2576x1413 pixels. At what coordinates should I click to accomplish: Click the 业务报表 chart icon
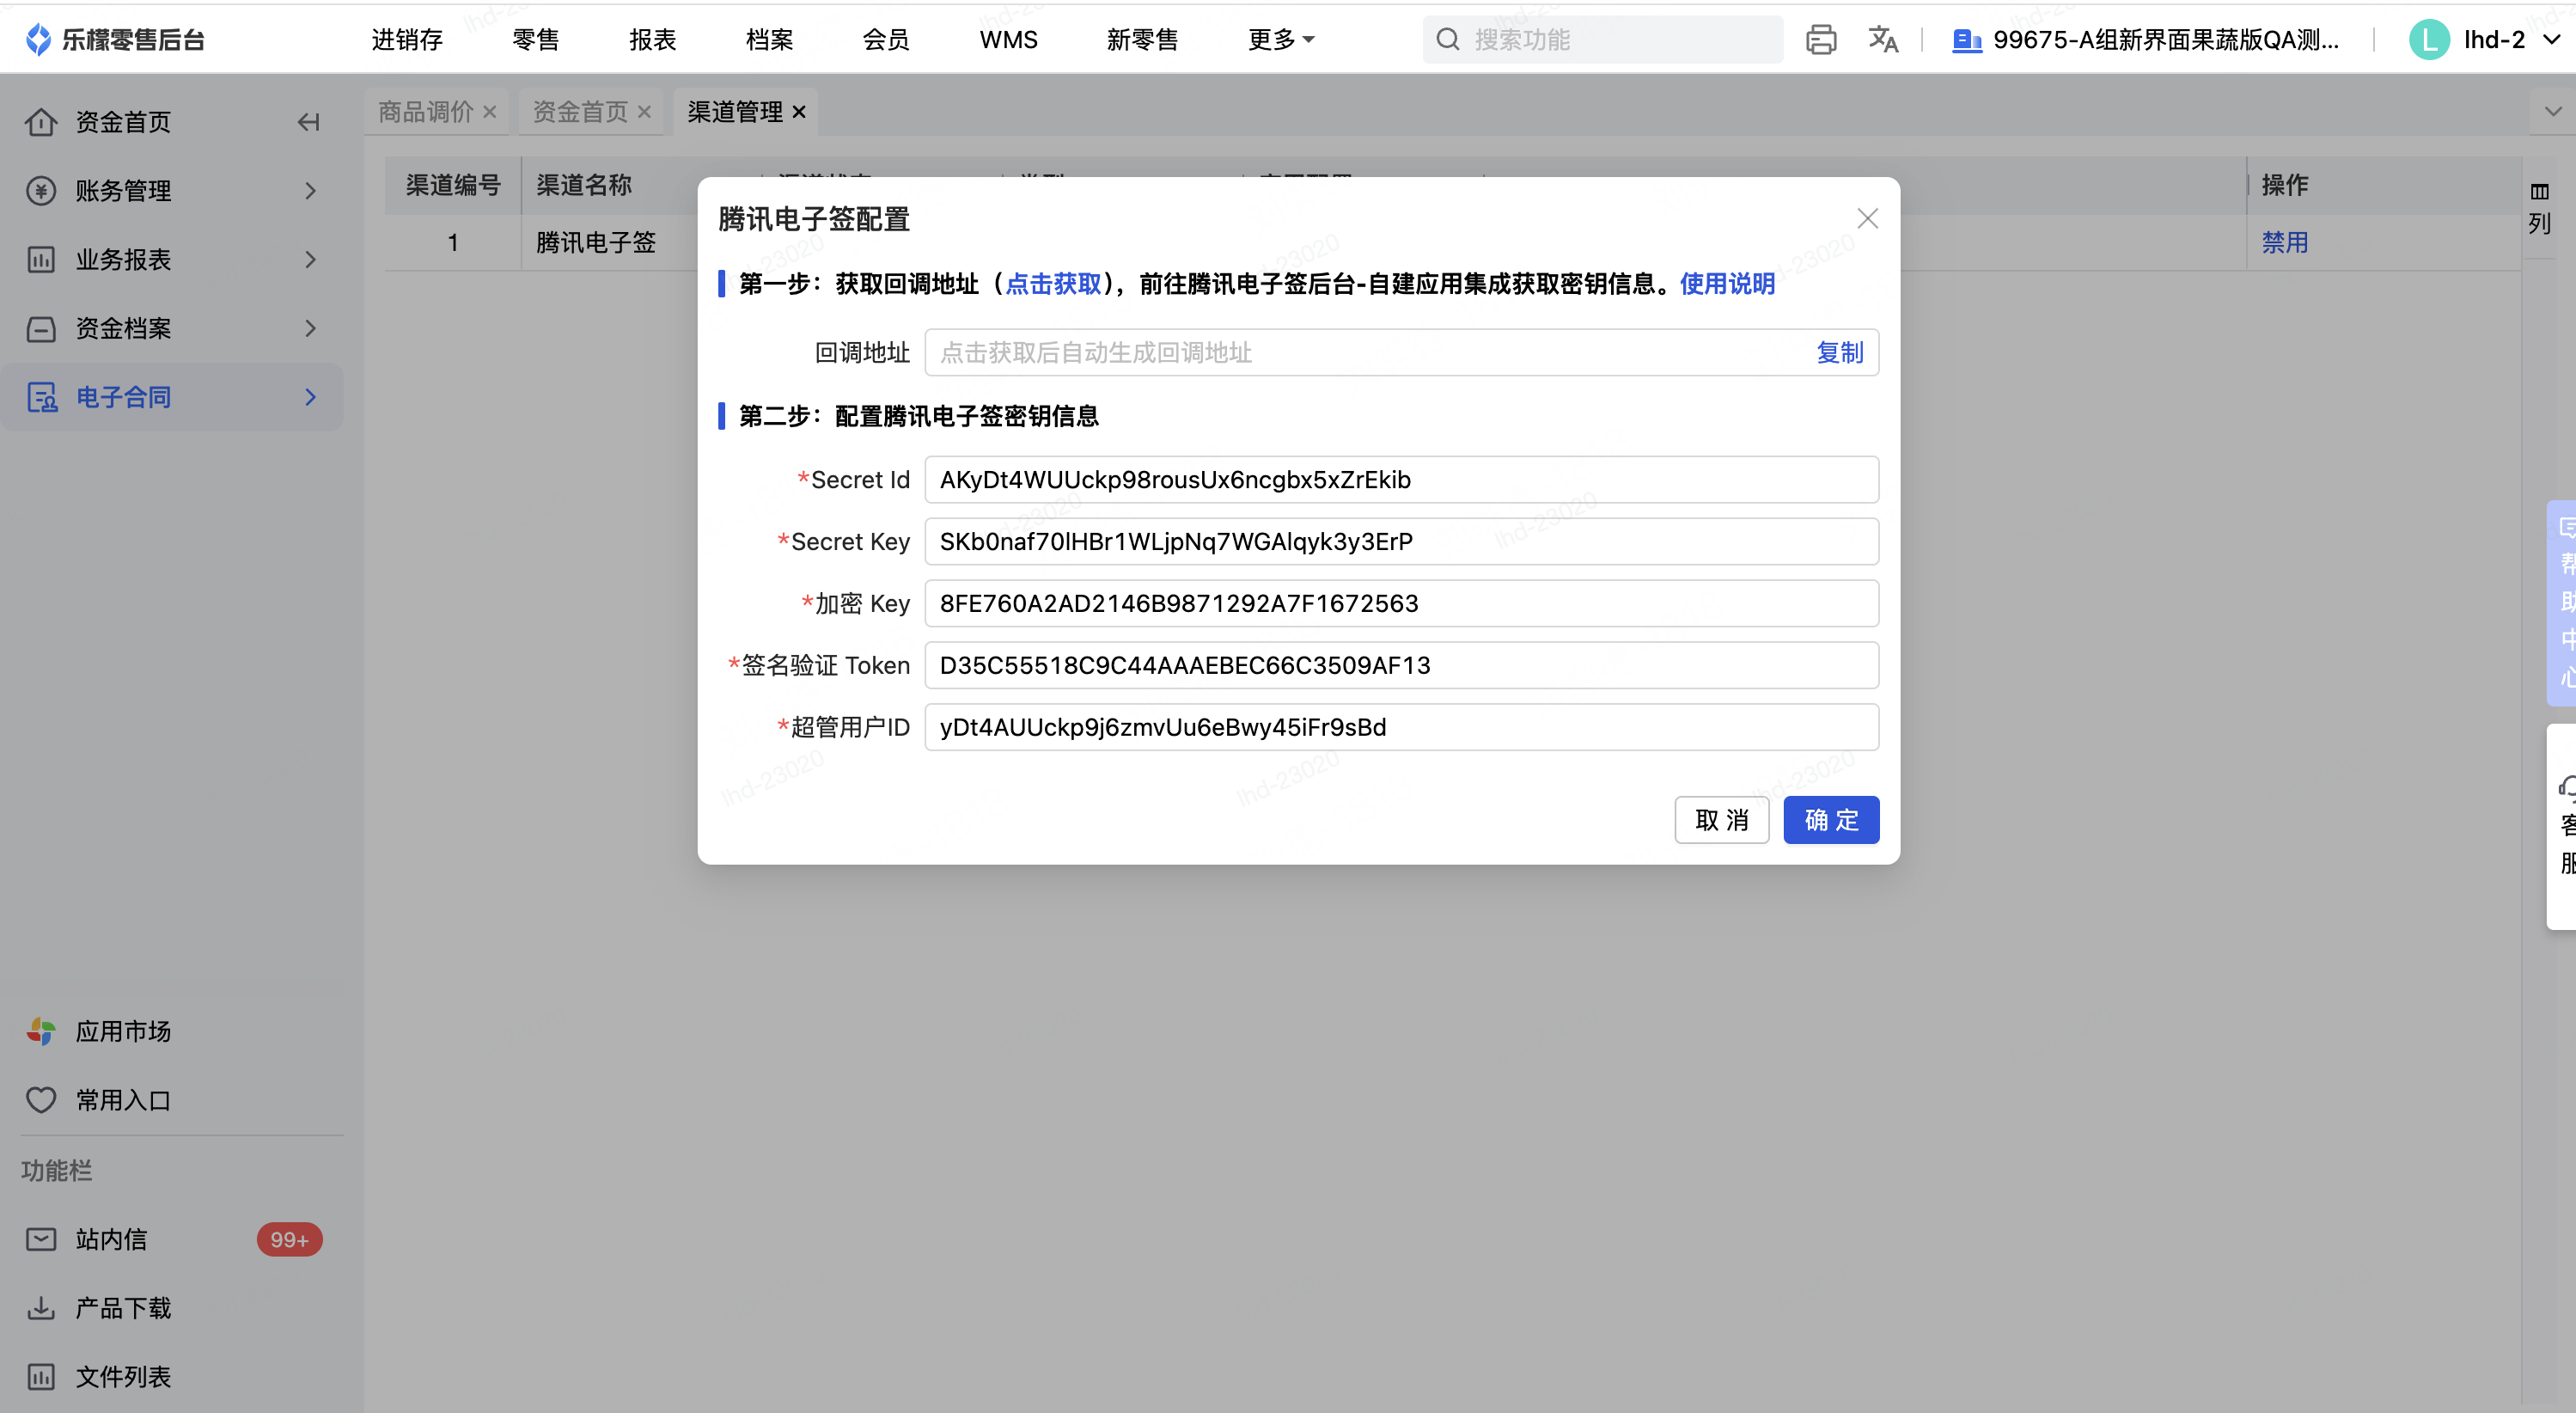pyautogui.click(x=41, y=260)
